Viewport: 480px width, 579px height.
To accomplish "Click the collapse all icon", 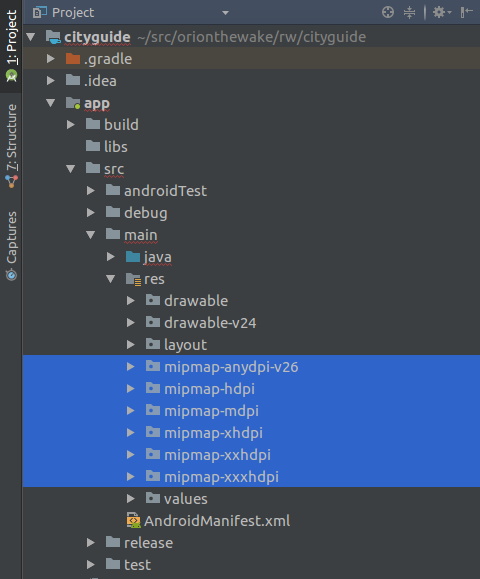I will point(409,13).
